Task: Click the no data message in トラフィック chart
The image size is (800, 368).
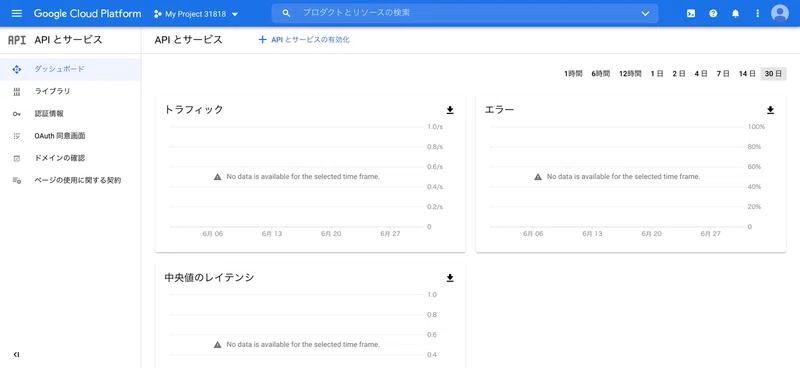Action: [x=296, y=177]
